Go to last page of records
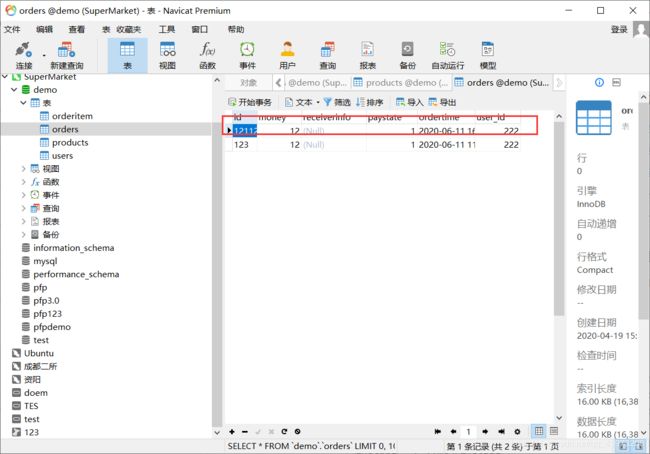650x454 pixels. coord(501,432)
